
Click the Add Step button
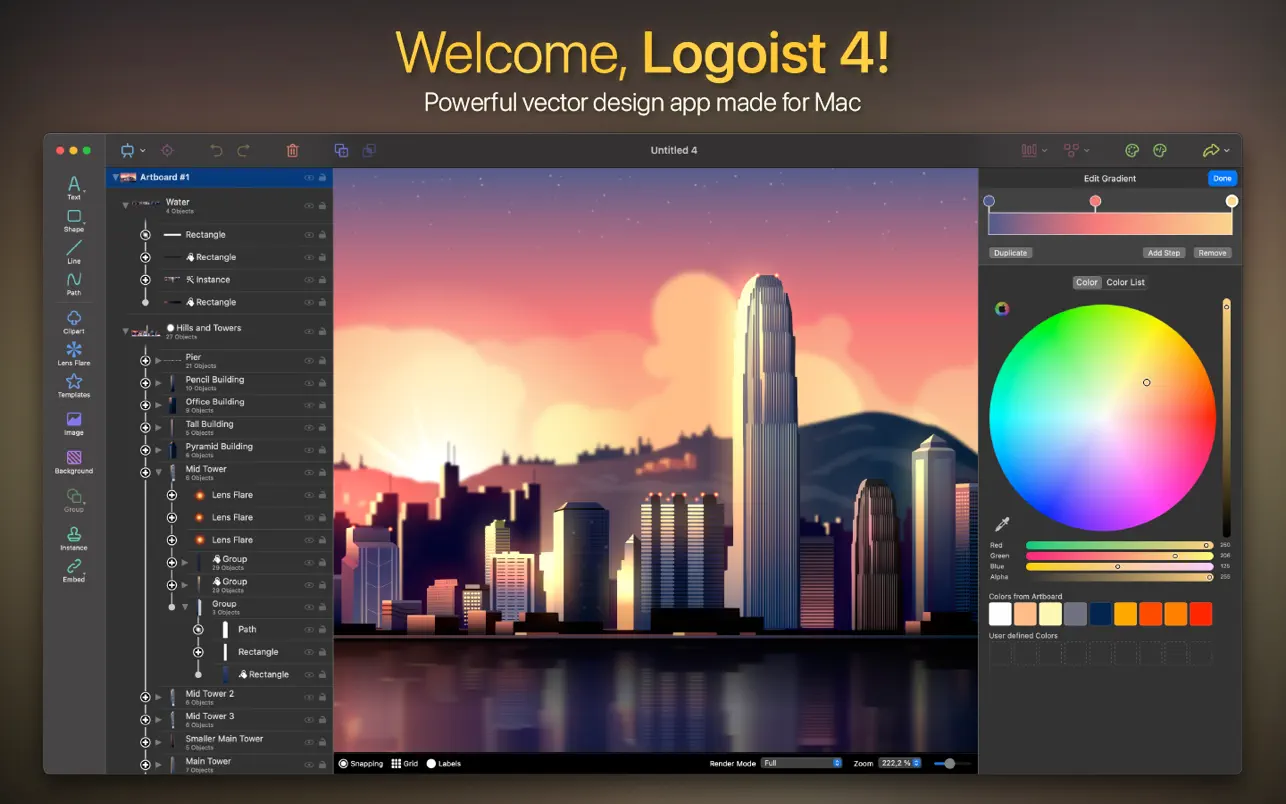[1164, 253]
